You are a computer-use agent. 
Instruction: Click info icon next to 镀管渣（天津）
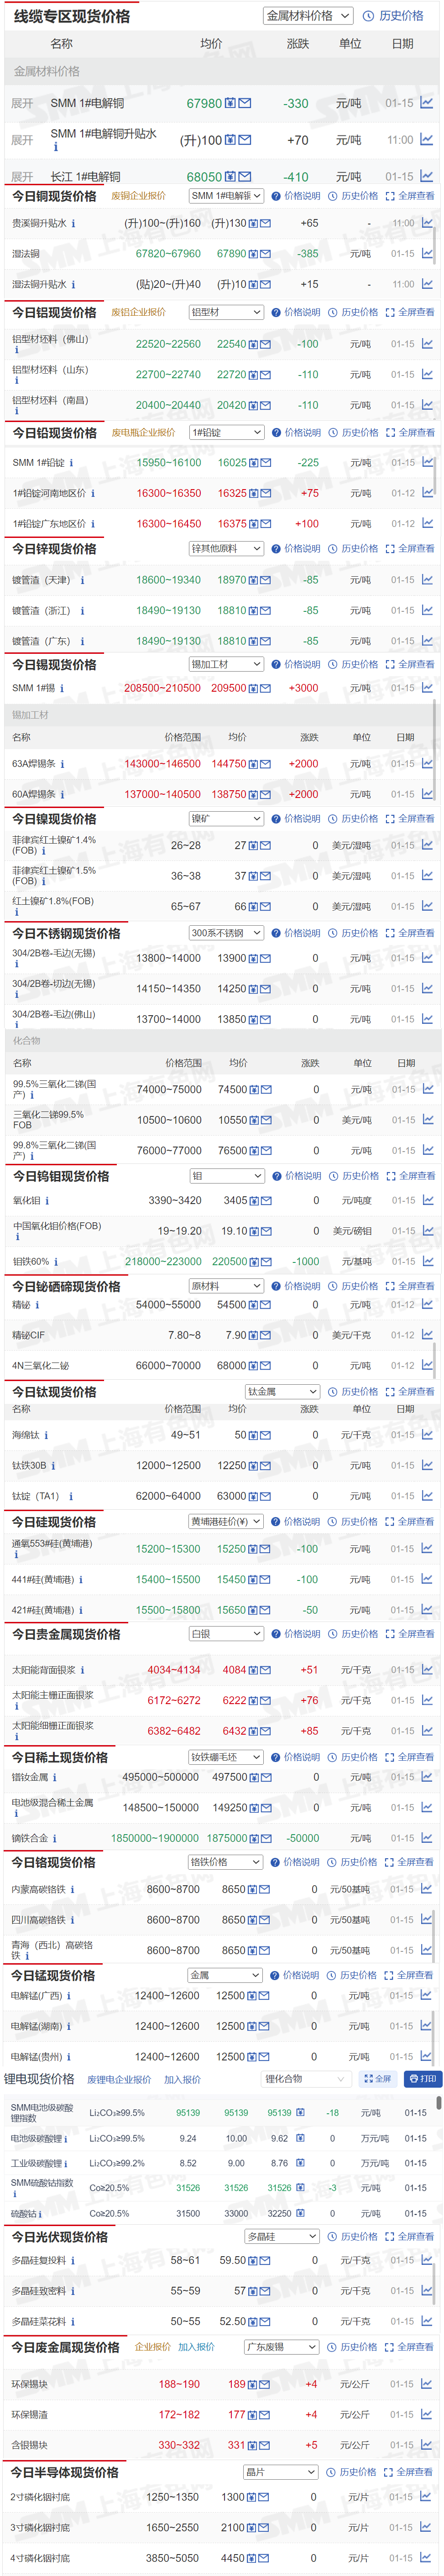tap(82, 580)
